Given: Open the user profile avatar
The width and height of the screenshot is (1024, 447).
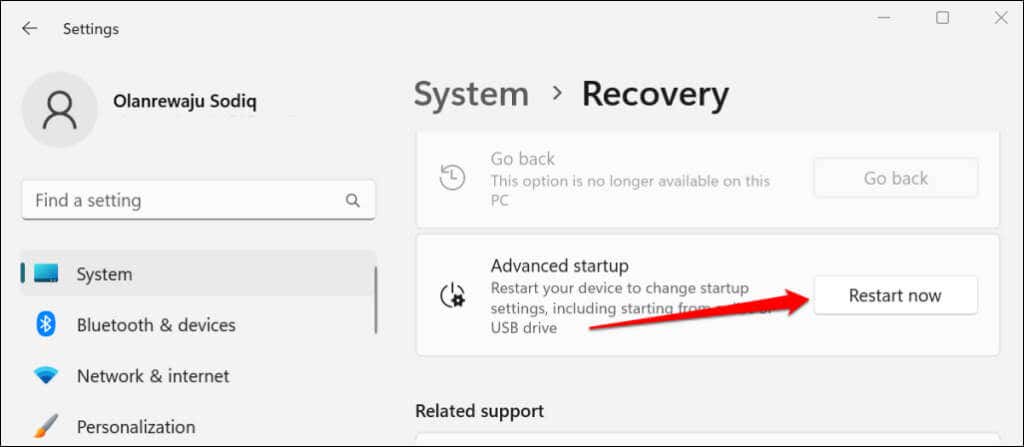Looking at the screenshot, I should (59, 109).
